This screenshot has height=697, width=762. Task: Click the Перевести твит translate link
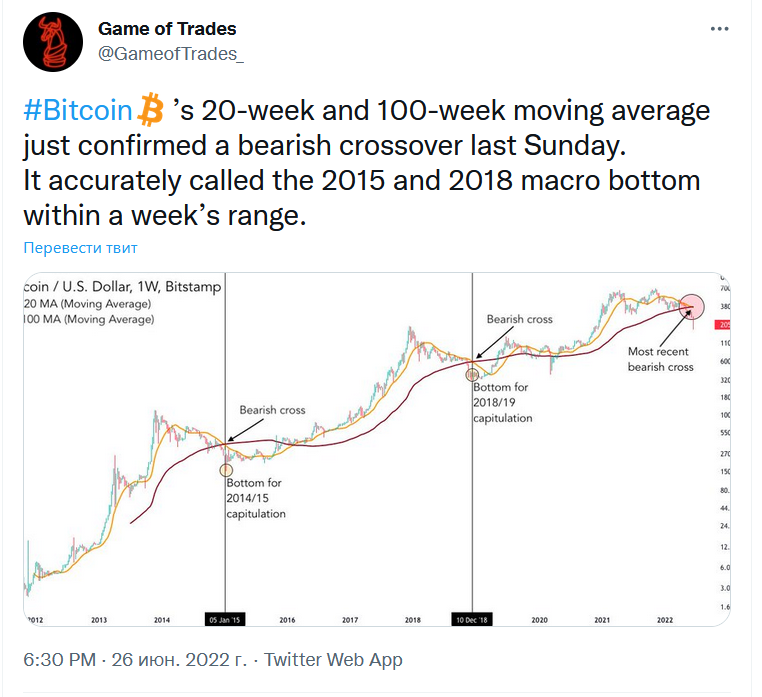[80, 247]
